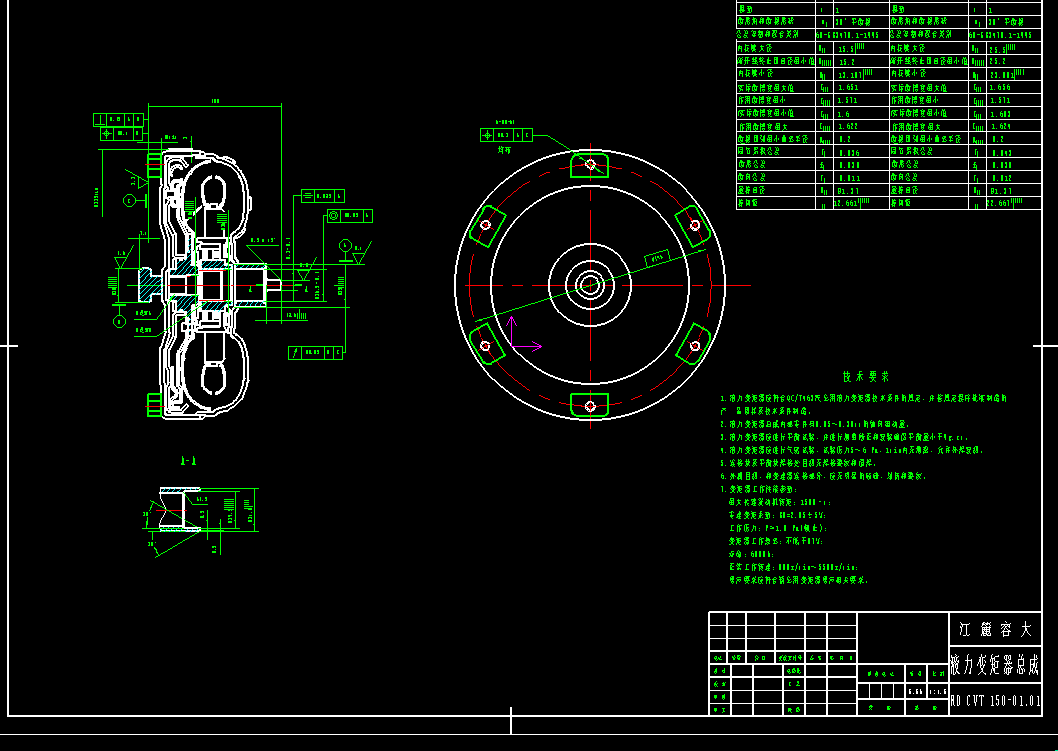This screenshot has height=751, width=1058.
Task: Select the lower-left mounting lug on circular view
Action: (x=486, y=344)
